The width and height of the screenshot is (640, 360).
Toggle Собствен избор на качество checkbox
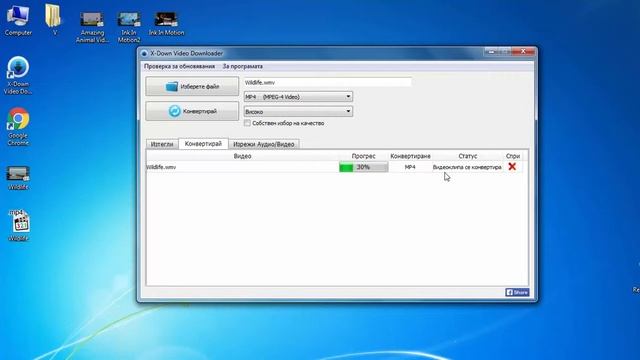[x=247, y=123]
